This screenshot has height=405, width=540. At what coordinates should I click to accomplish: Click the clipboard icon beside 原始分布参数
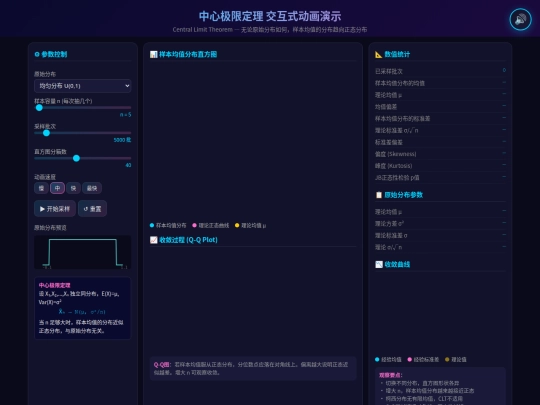(x=378, y=195)
